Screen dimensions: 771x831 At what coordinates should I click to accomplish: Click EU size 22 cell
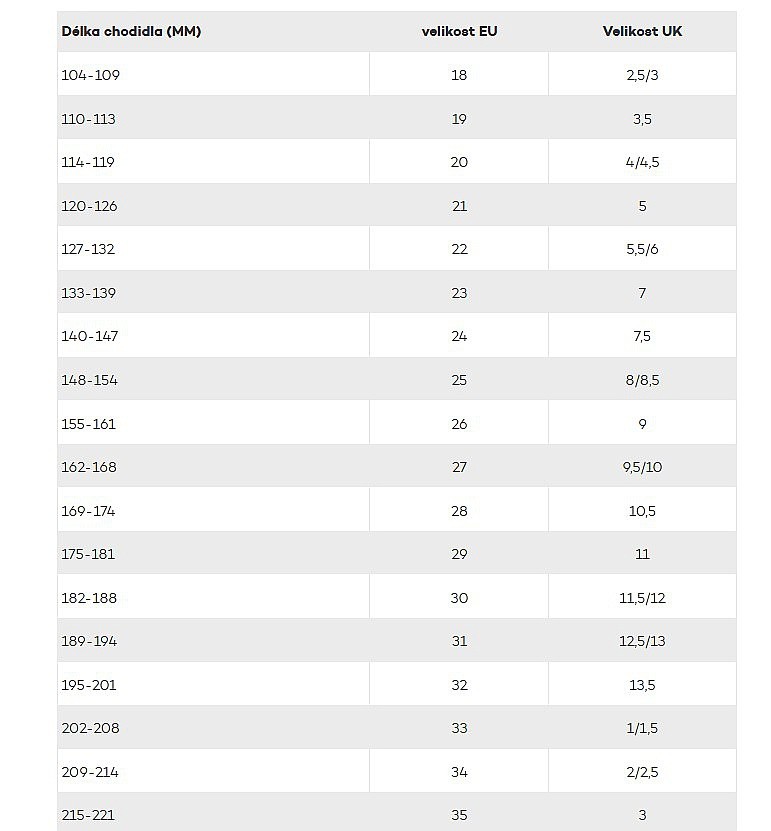[459, 249]
